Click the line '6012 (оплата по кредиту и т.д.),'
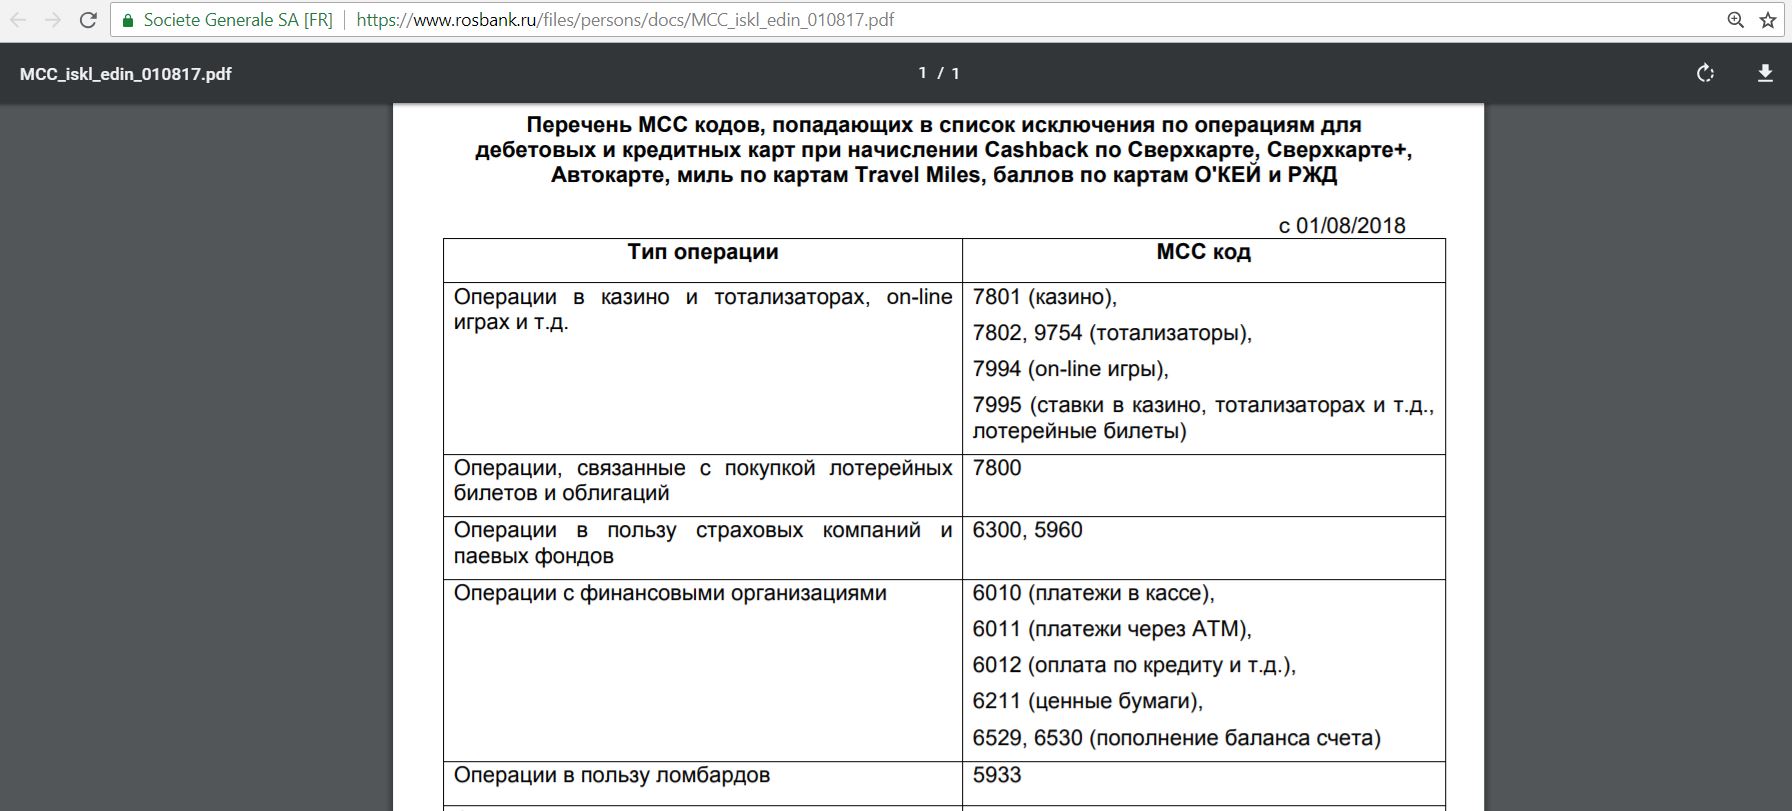Image resolution: width=1792 pixels, height=811 pixels. (1134, 665)
